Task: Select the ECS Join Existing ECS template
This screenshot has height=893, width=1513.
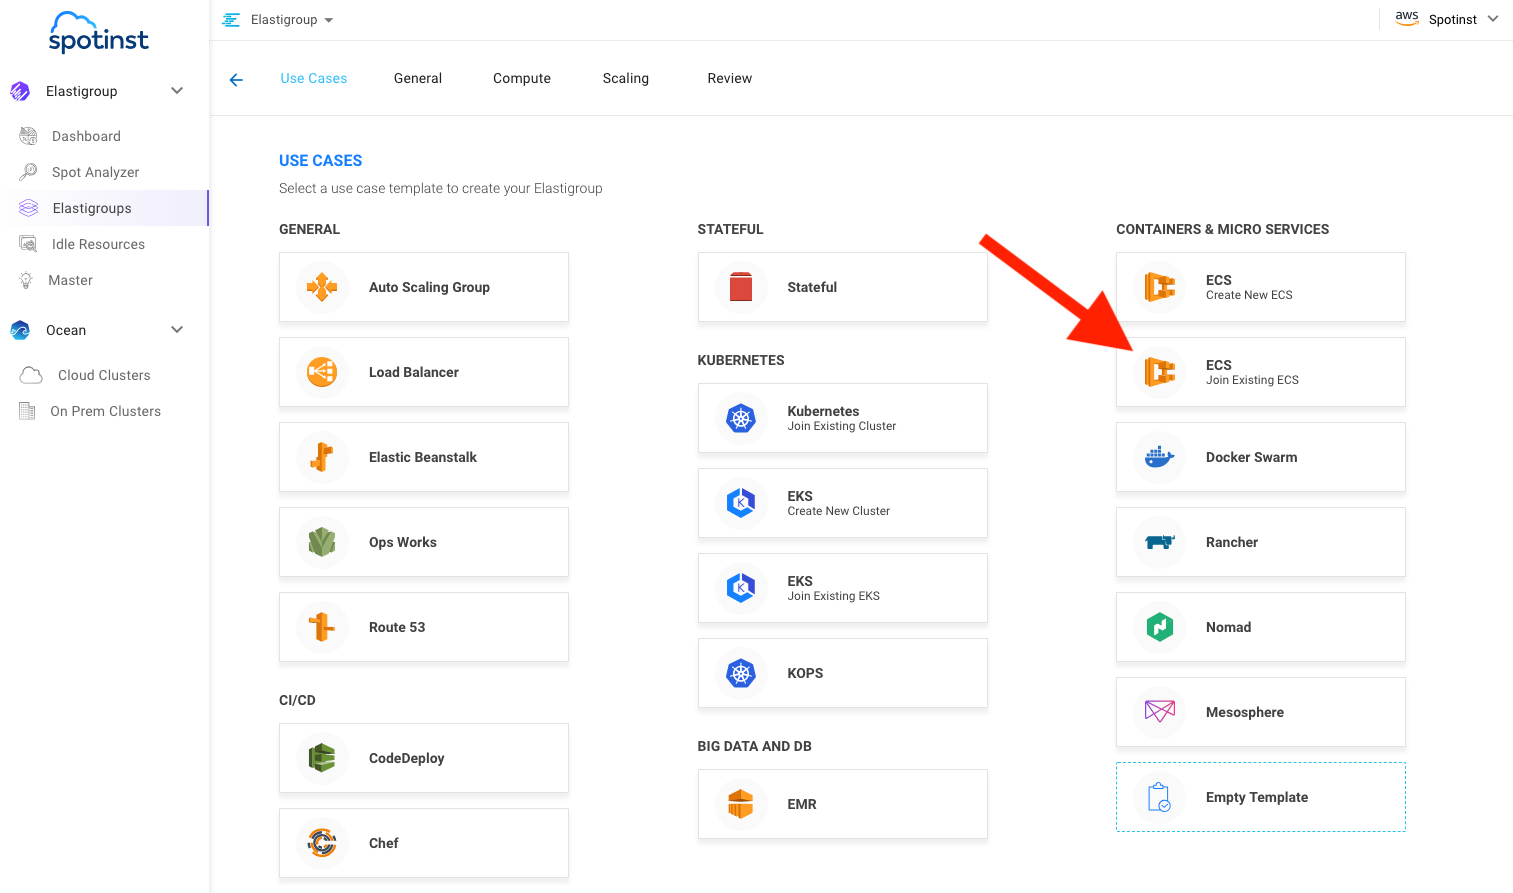Action: click(x=1260, y=372)
